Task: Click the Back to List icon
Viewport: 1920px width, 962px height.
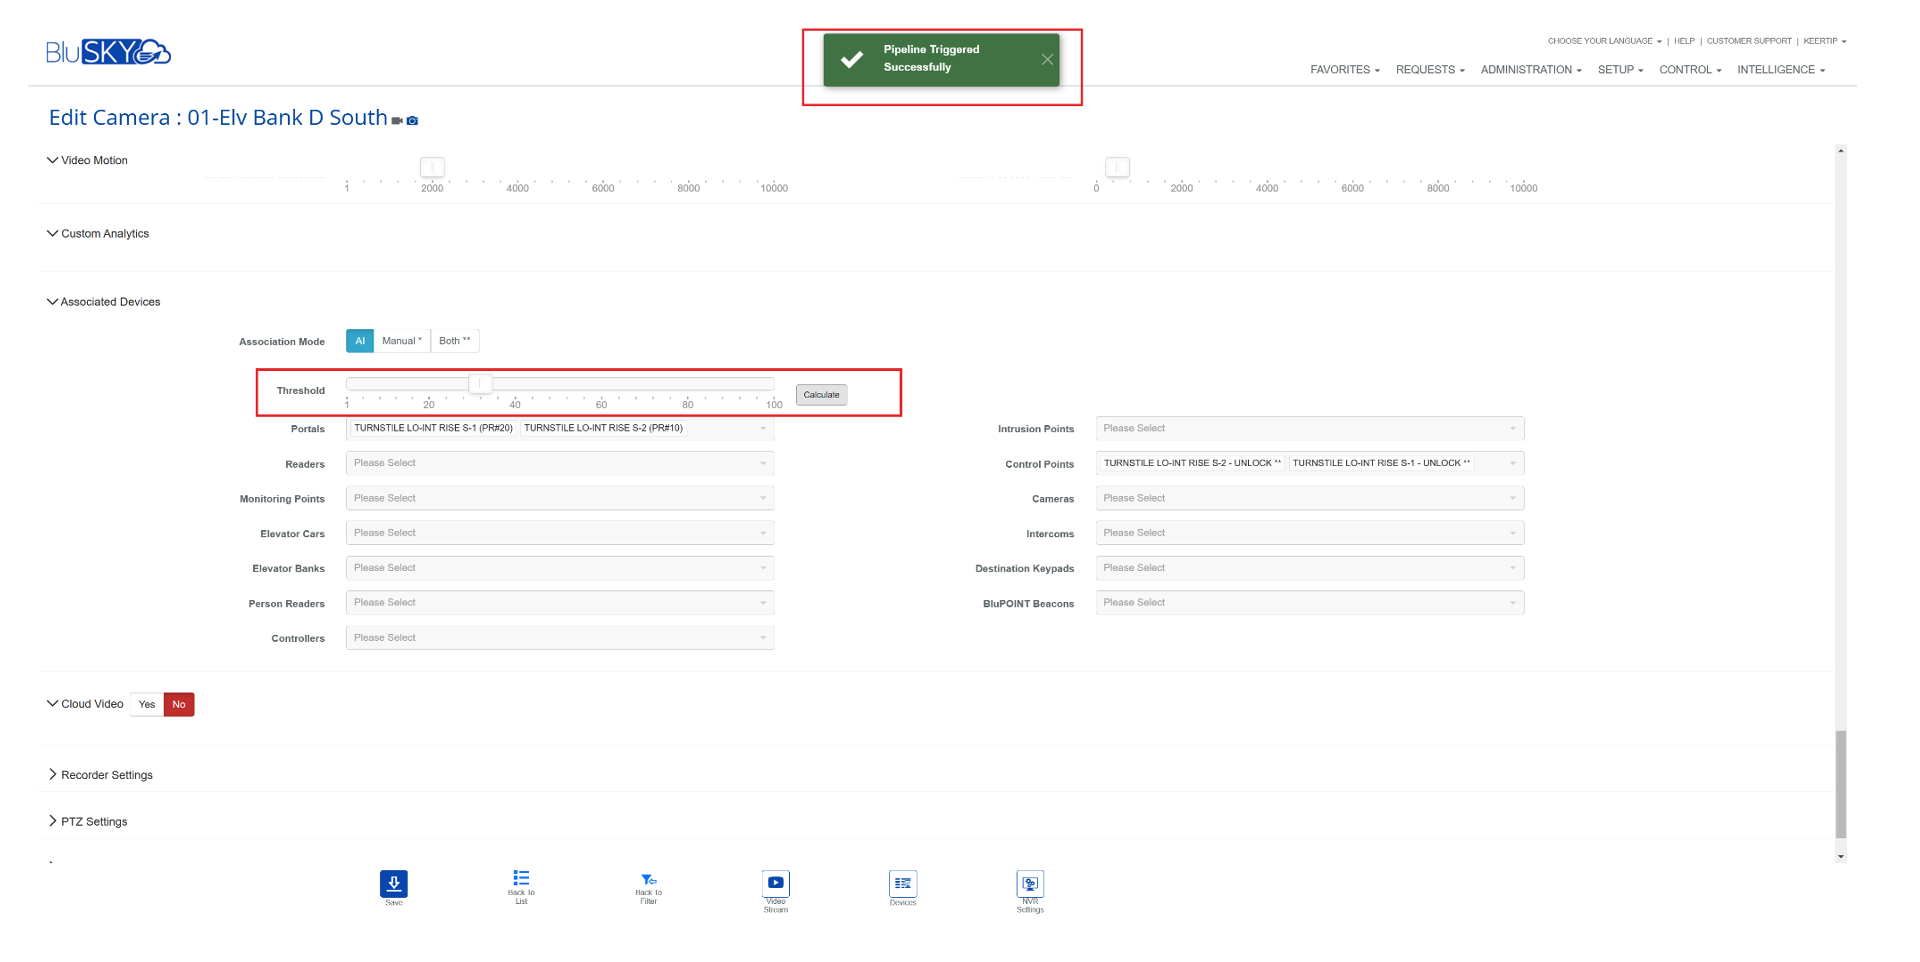Action: (521, 879)
